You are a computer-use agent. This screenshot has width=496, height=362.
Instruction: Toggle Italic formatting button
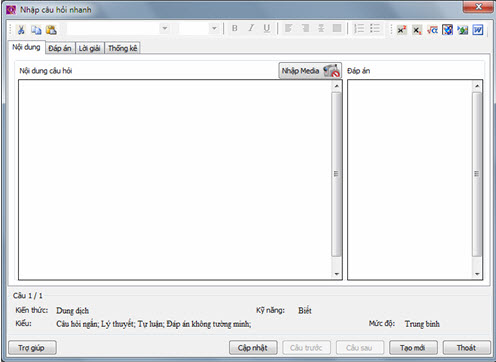pos(251,28)
